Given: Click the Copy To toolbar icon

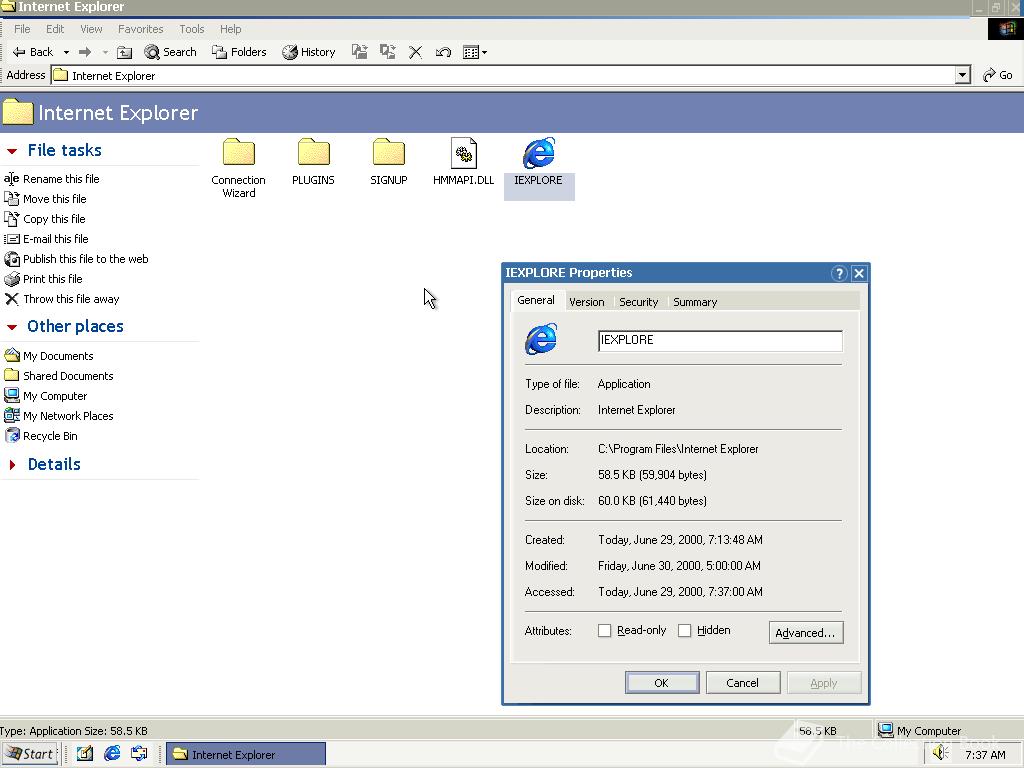Looking at the screenshot, I should [x=387, y=52].
